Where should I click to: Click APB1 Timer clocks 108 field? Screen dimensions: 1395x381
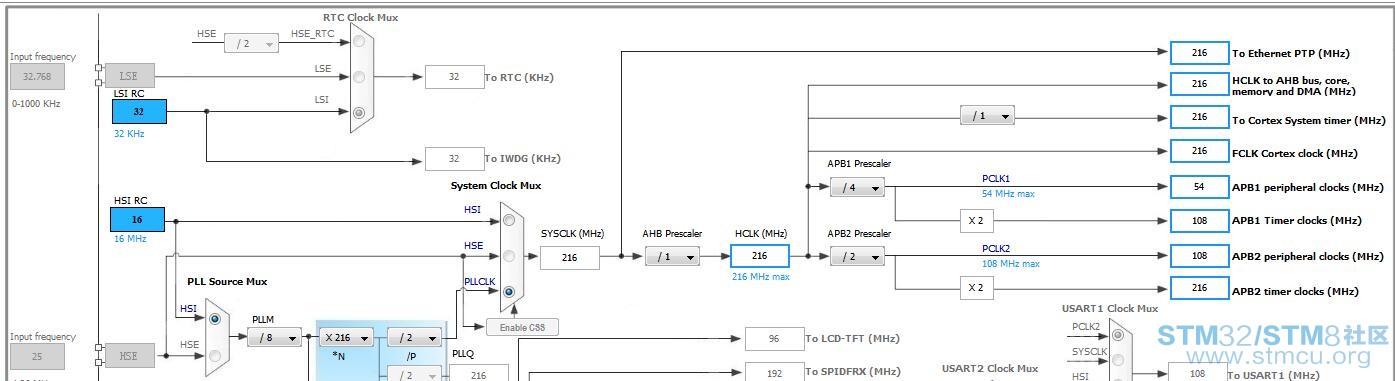pyautogui.click(x=1200, y=220)
